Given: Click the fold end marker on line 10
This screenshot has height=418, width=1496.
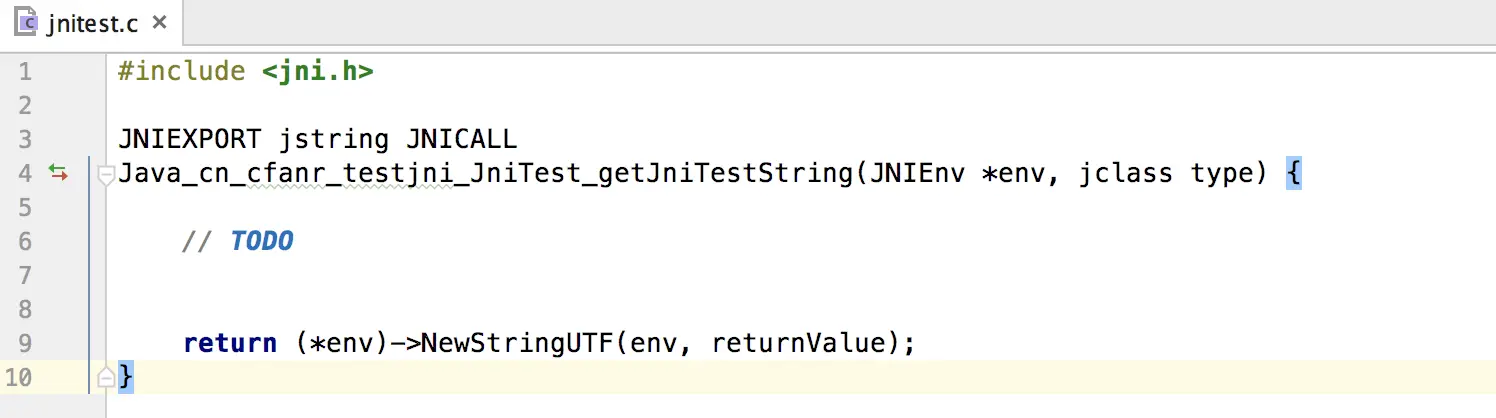Looking at the screenshot, I should [104, 377].
